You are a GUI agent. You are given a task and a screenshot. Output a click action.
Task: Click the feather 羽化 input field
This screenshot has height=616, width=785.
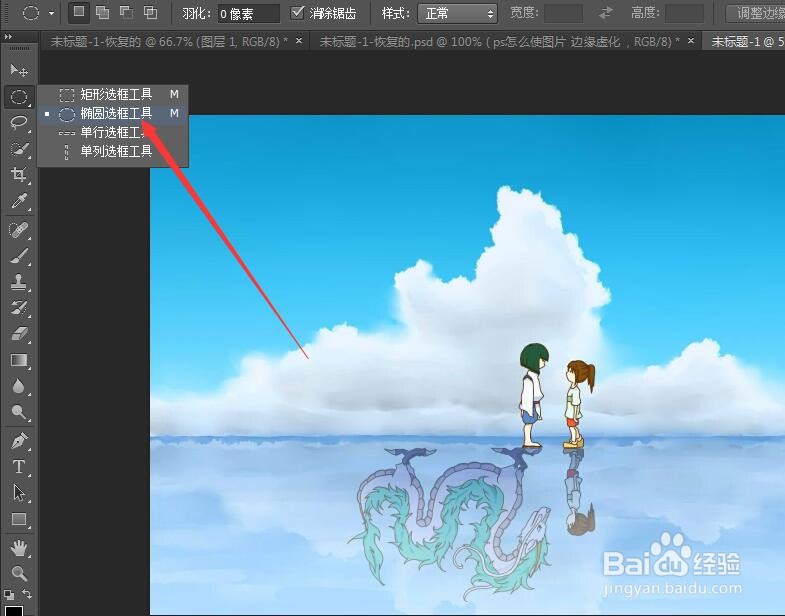pos(249,14)
